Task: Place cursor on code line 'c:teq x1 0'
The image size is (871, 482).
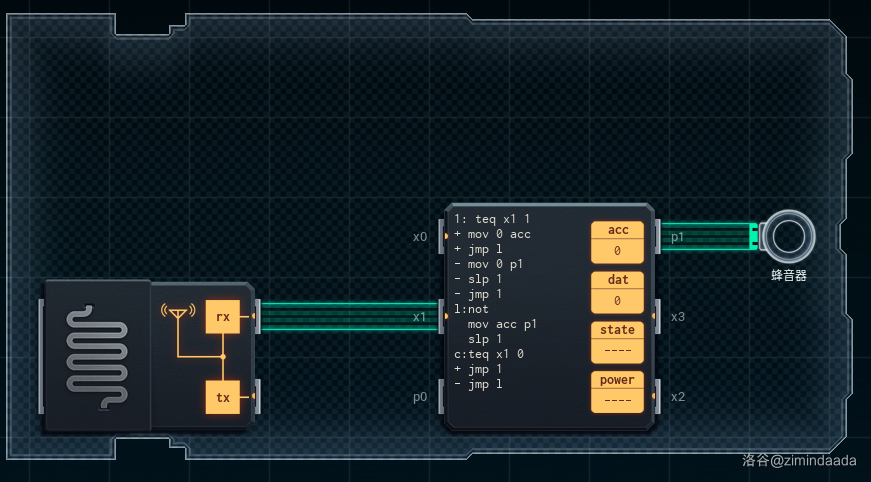Action: [489, 354]
